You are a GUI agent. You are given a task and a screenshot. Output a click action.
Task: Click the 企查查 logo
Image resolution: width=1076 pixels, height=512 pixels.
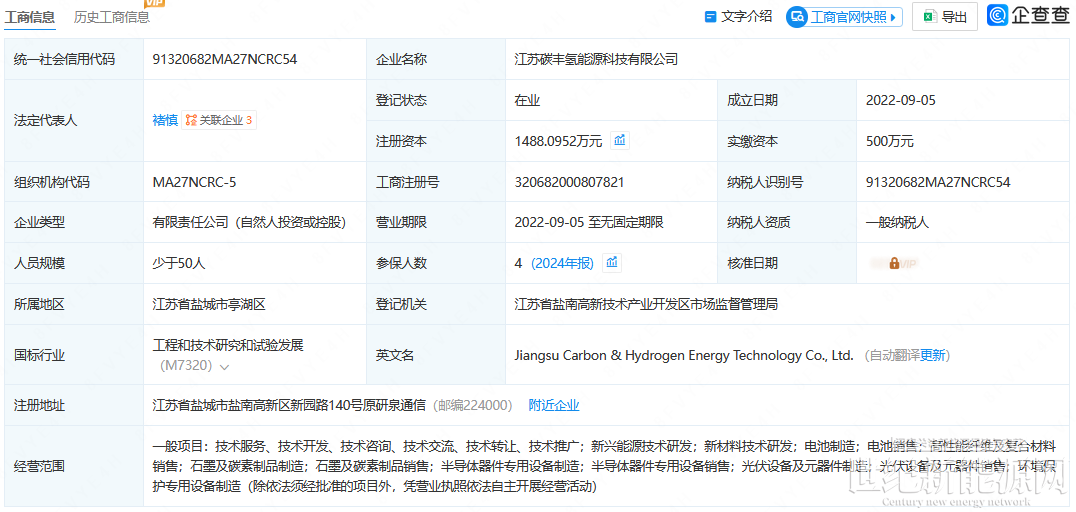[1027, 16]
